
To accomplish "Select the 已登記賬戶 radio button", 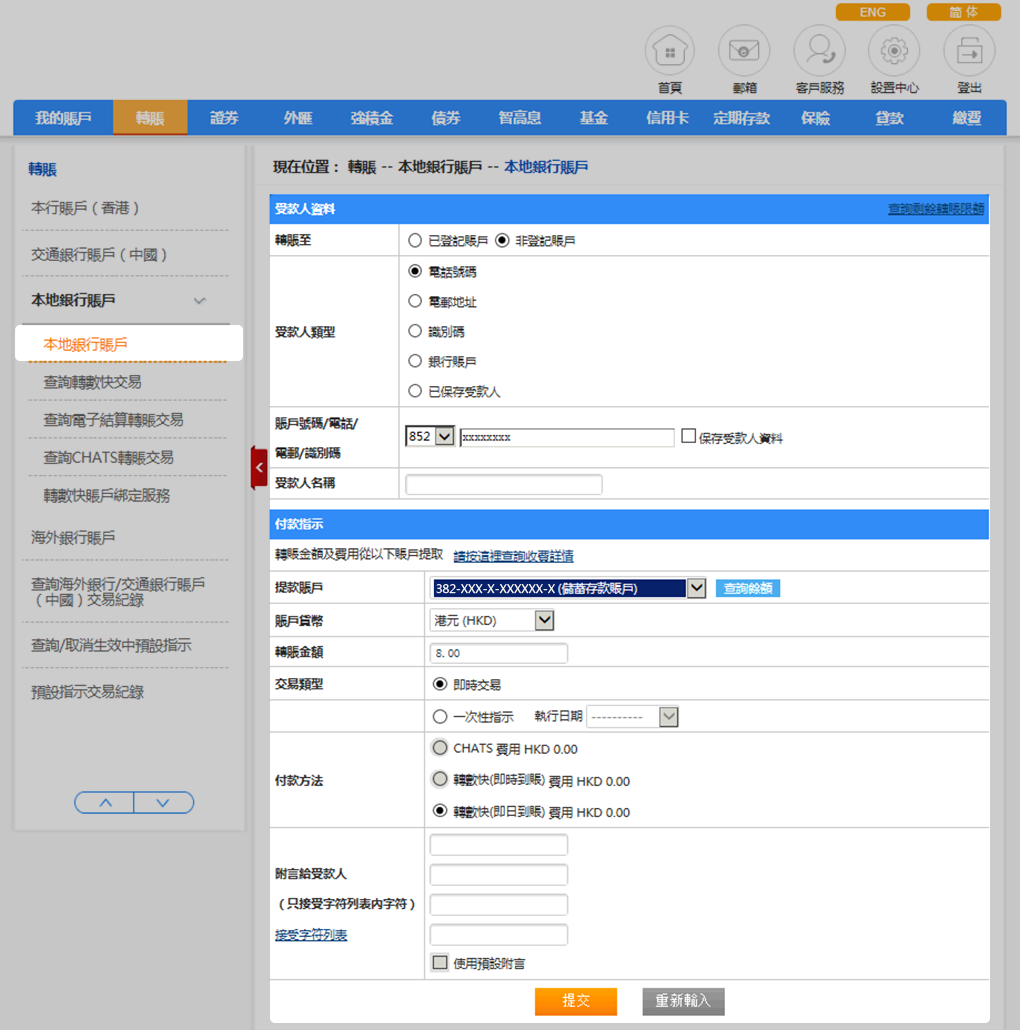I will tap(415, 241).
